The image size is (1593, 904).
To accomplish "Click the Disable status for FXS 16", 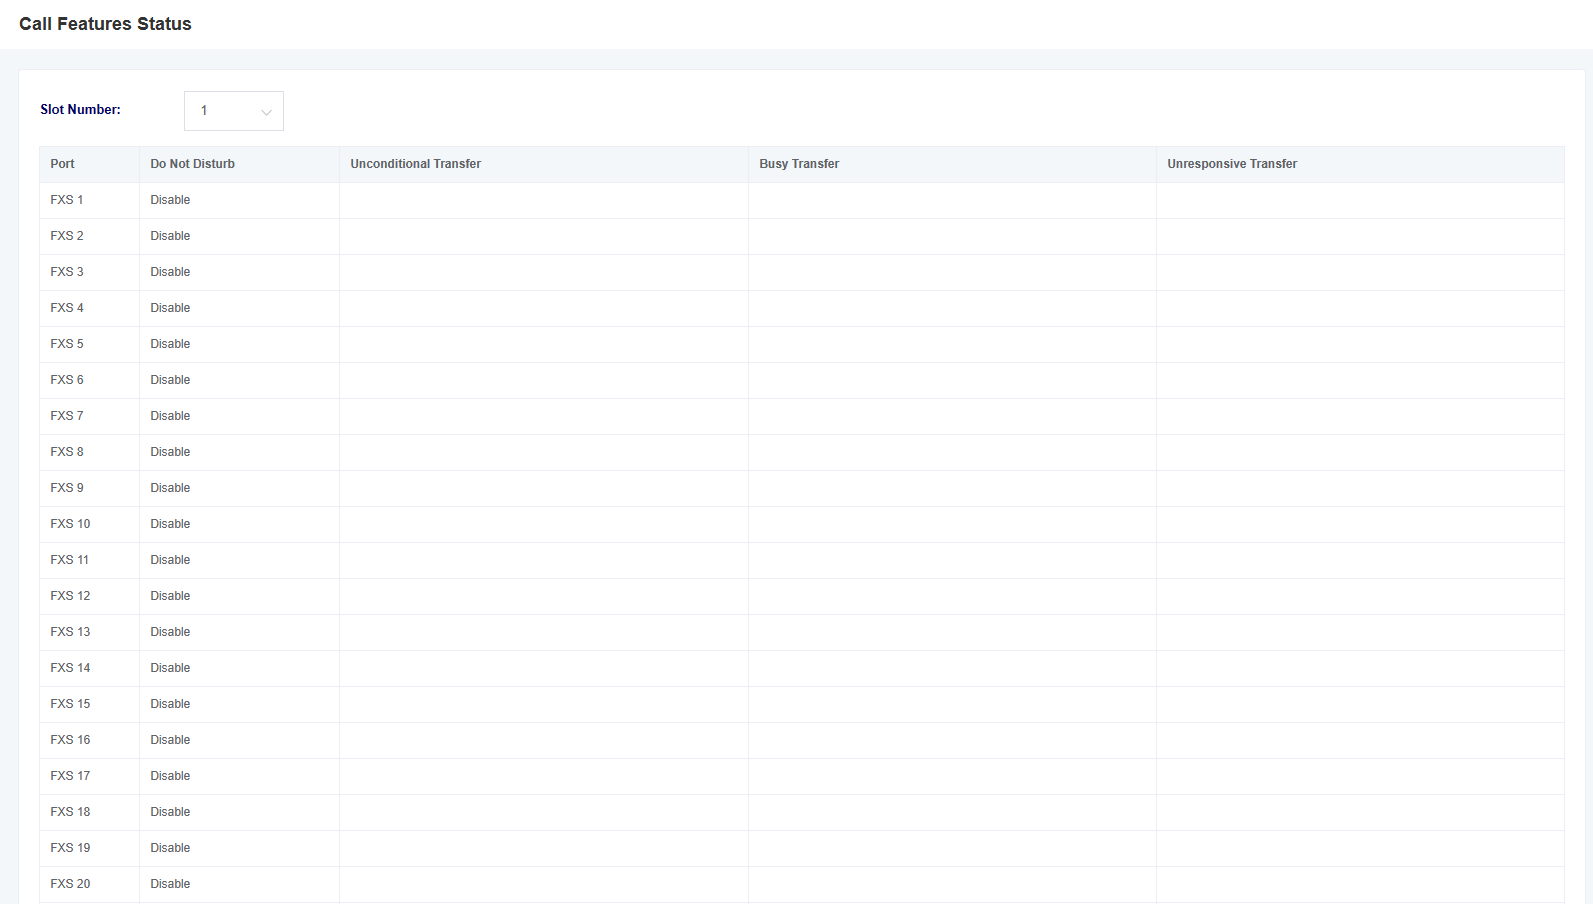I will click(170, 740).
